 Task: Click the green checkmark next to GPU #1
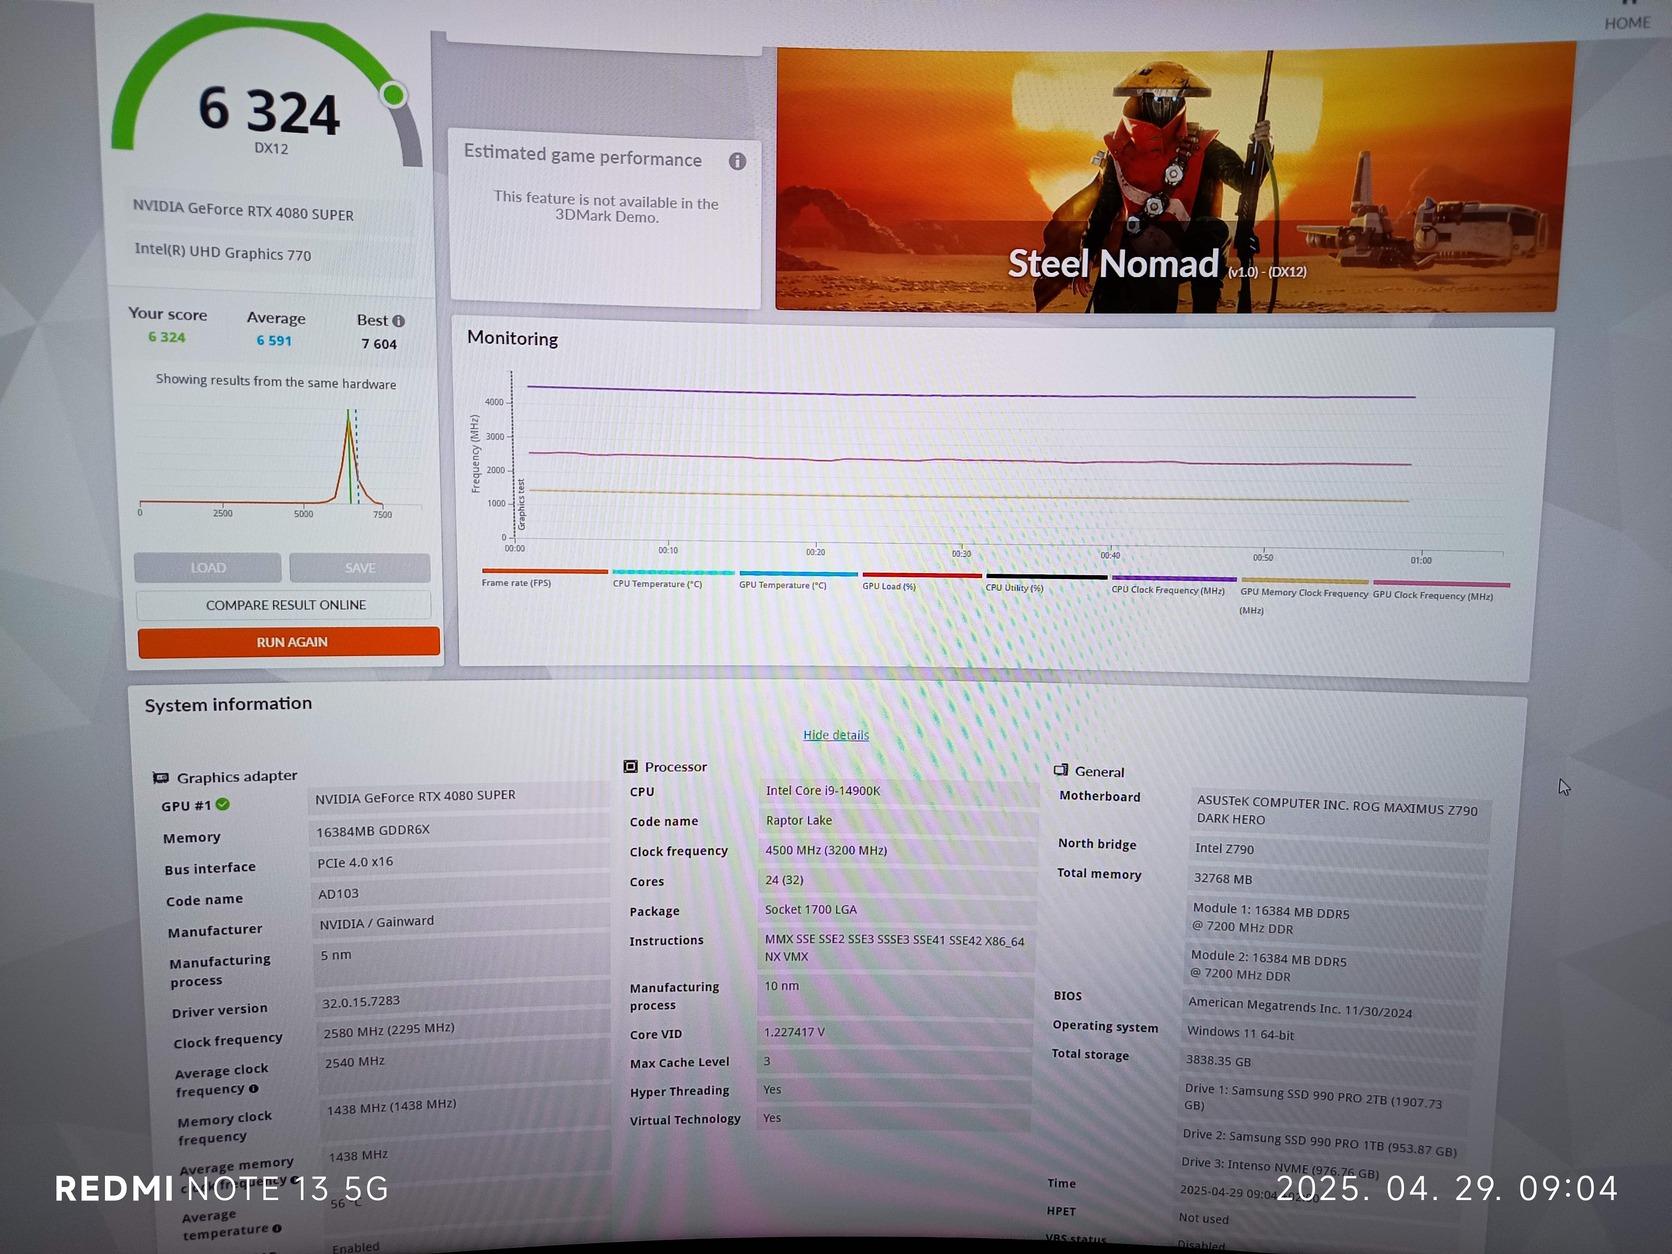click(223, 804)
